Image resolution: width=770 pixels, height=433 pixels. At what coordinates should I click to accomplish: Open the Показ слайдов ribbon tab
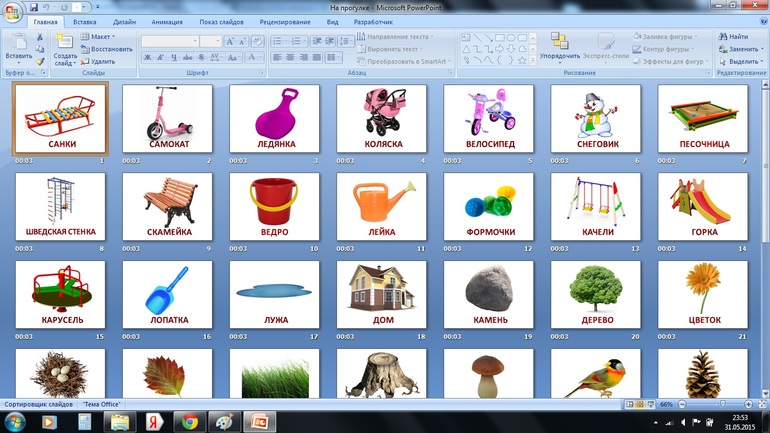click(221, 21)
